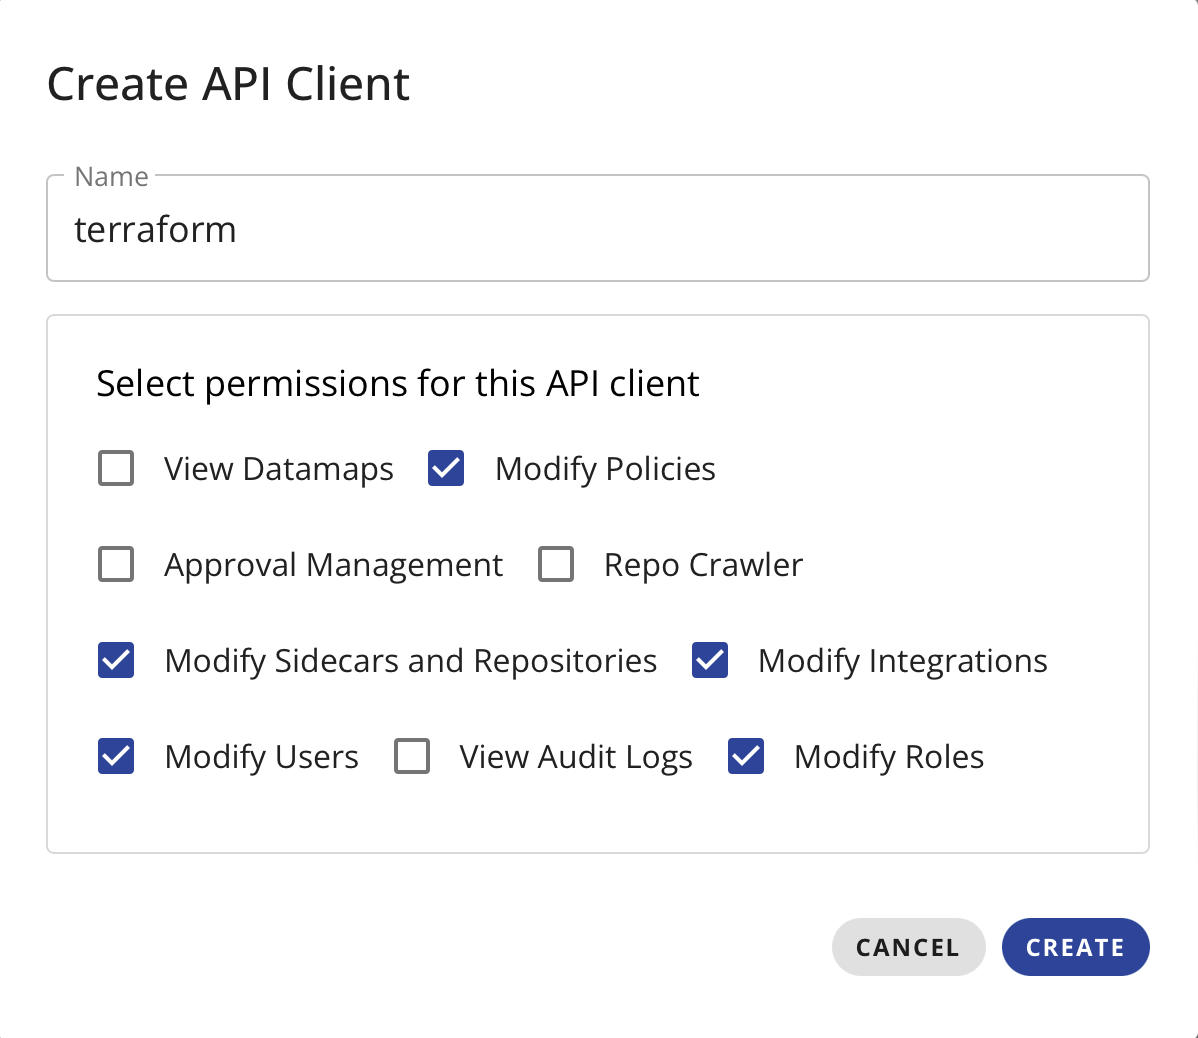Click the Name input field
Screen dimensions: 1198x1038
click(x=597, y=230)
